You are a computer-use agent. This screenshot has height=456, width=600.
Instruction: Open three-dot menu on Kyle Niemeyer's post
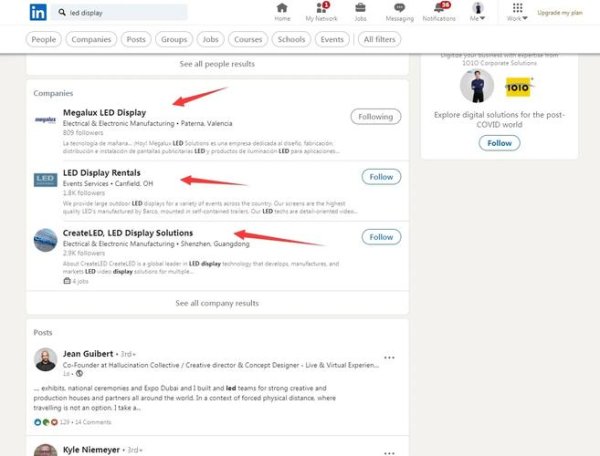[389, 453]
